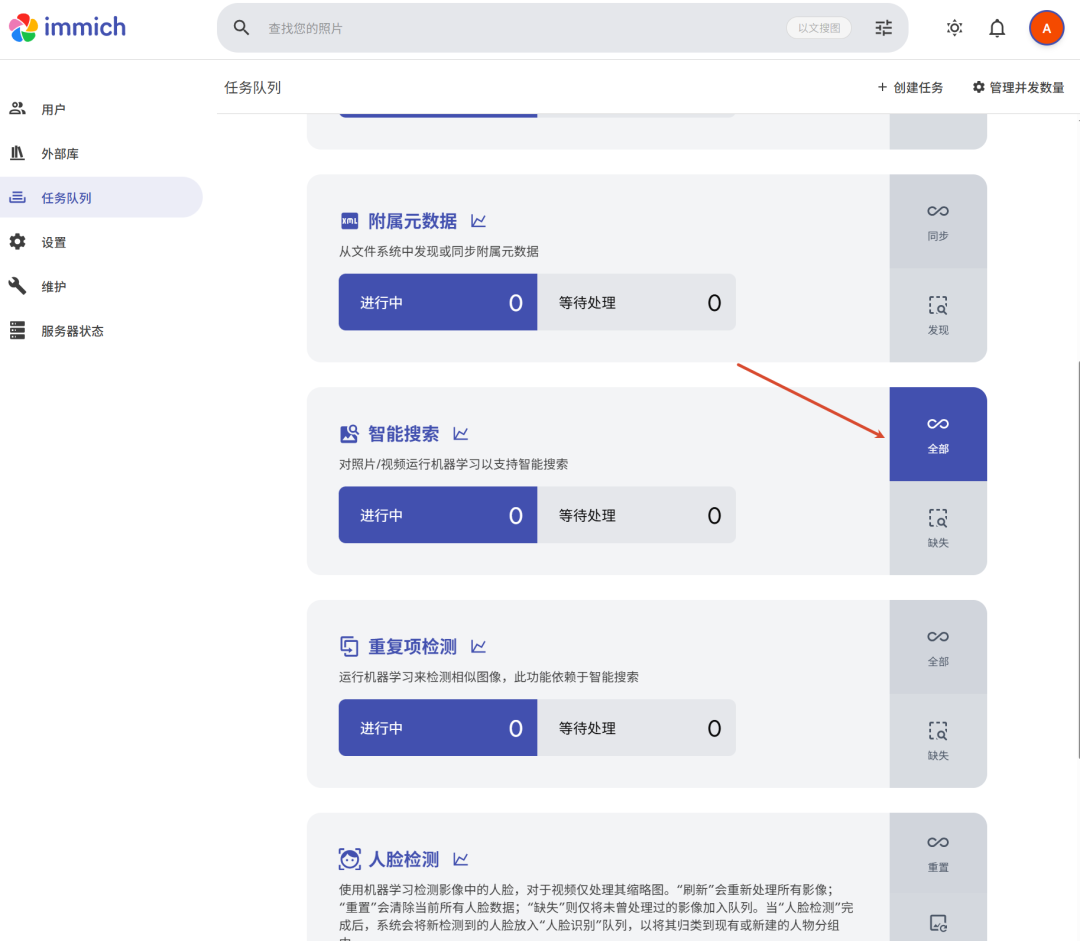The width and height of the screenshot is (1080, 941).
Task: Open chart icon next to 人脸检测
Action: (461, 860)
